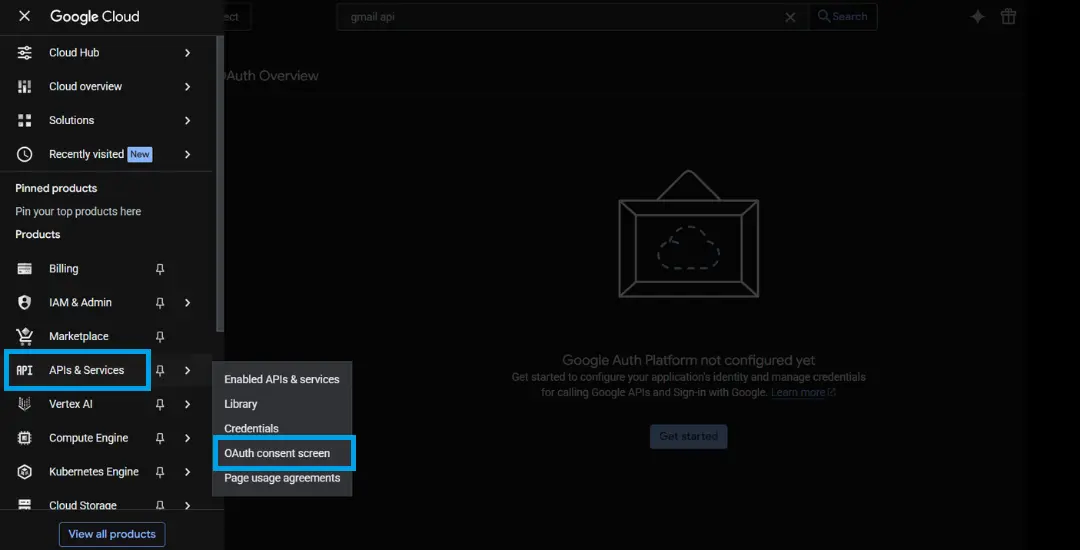Open Page usage agreements item
Viewport: 1080px width, 550px height.
click(x=282, y=478)
